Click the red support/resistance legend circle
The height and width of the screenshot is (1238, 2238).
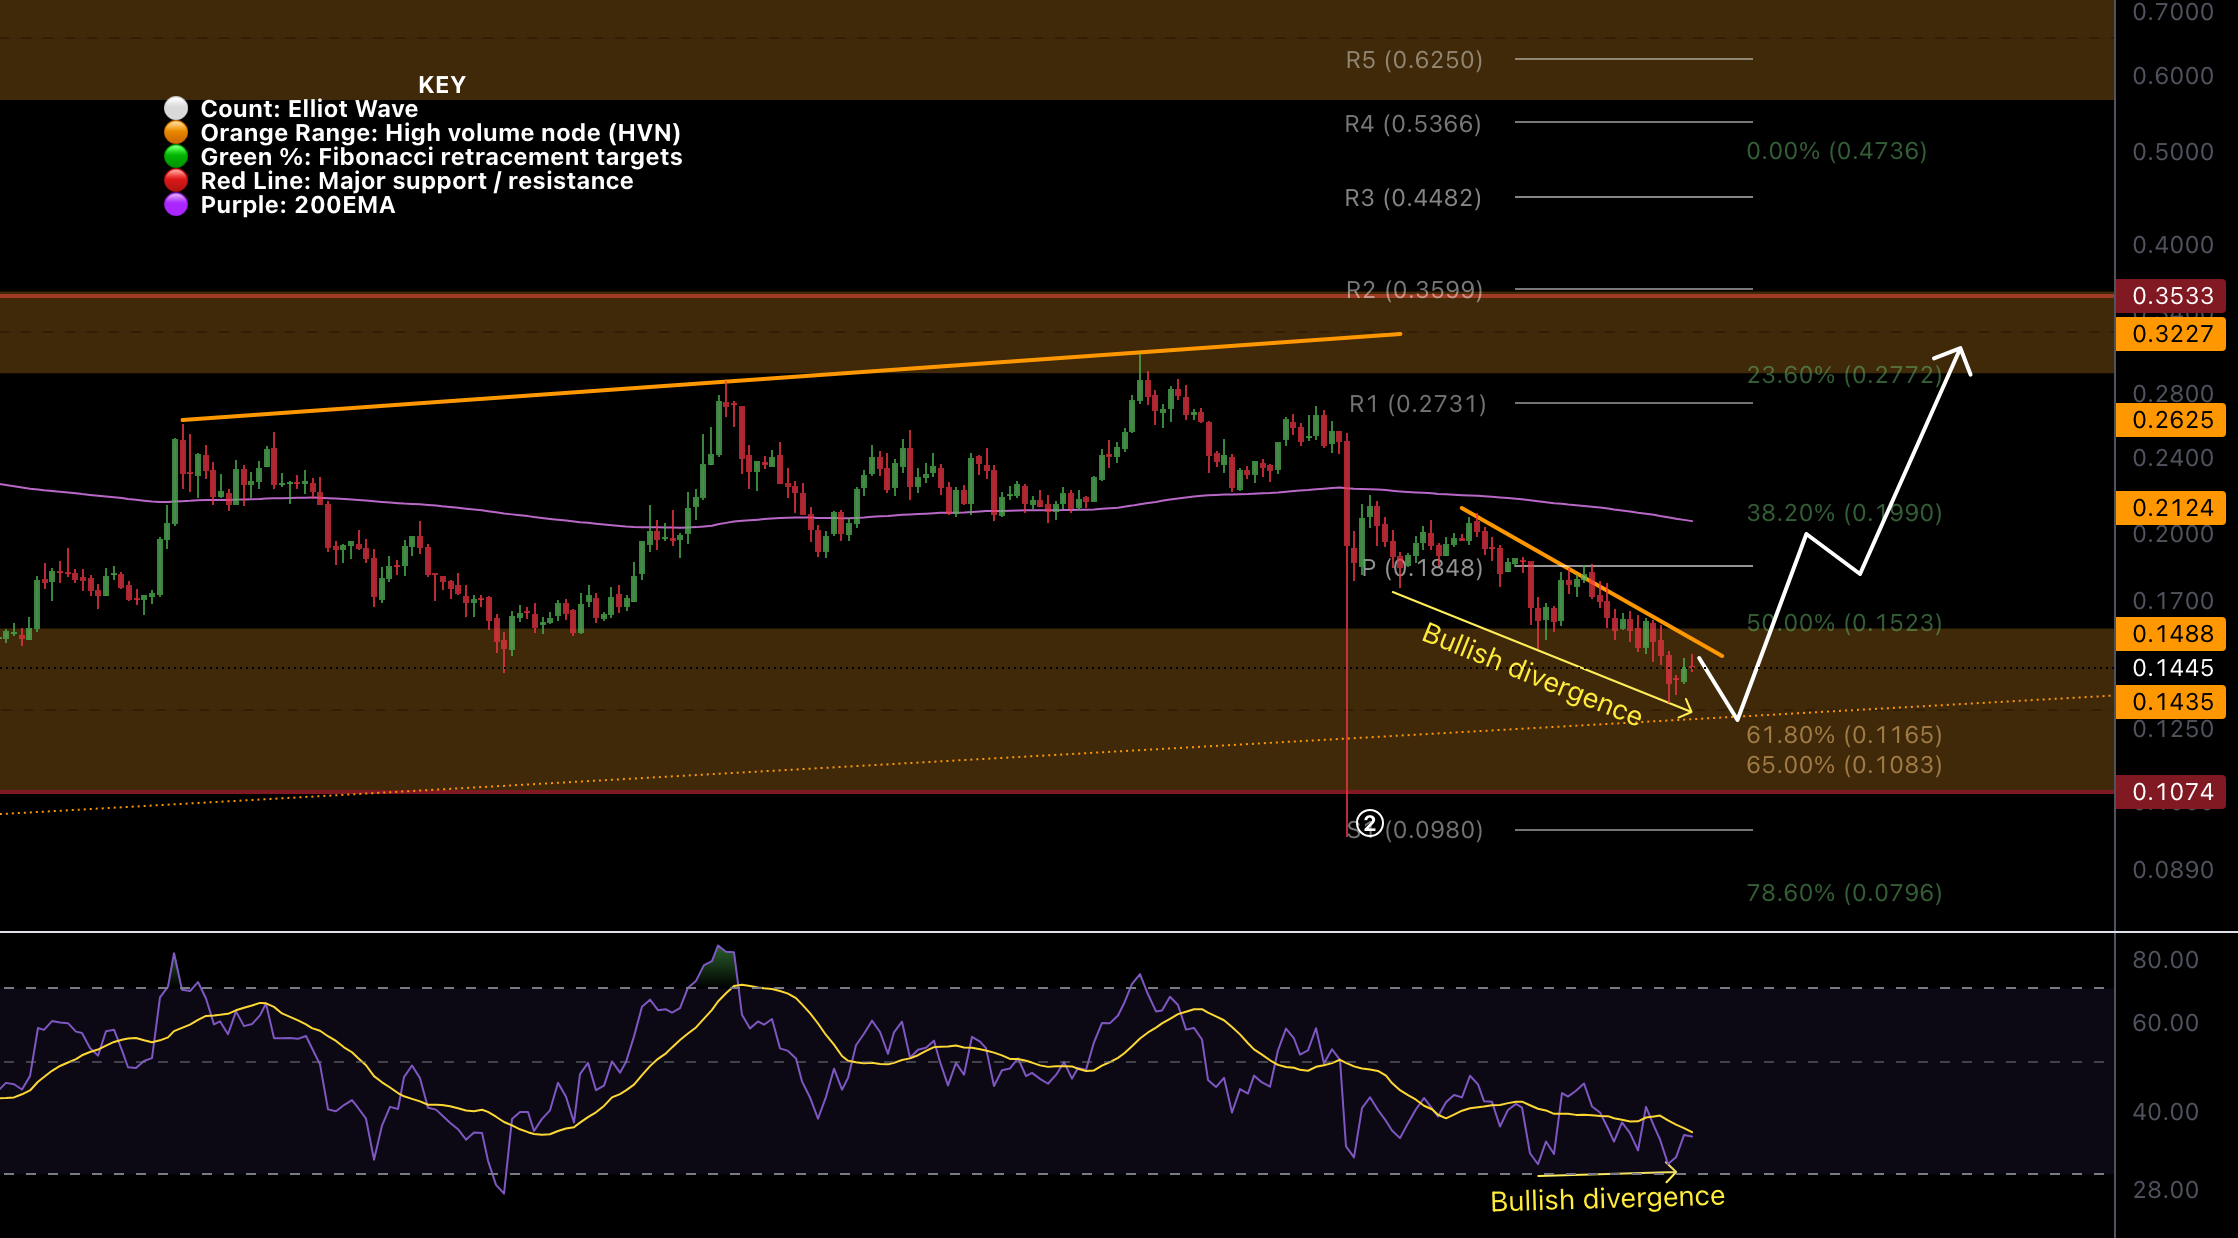tap(176, 180)
